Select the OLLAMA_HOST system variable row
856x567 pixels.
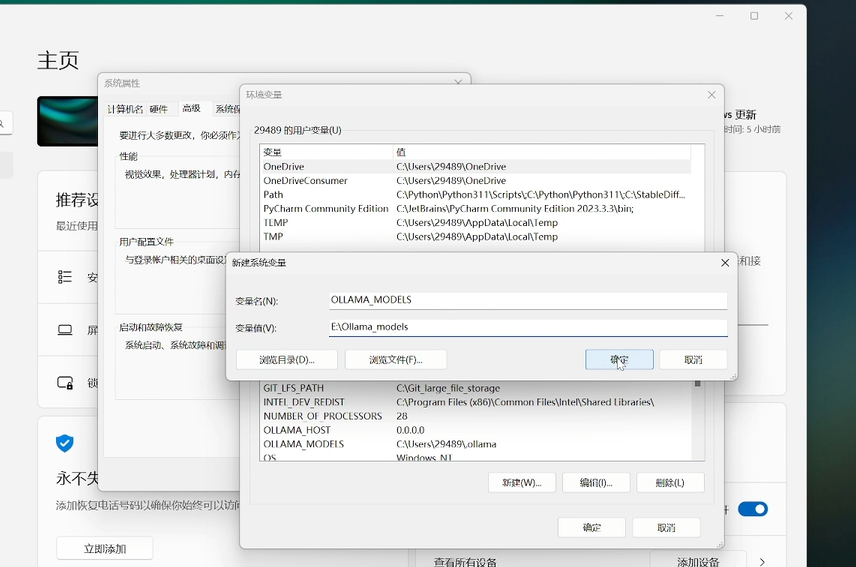296,430
